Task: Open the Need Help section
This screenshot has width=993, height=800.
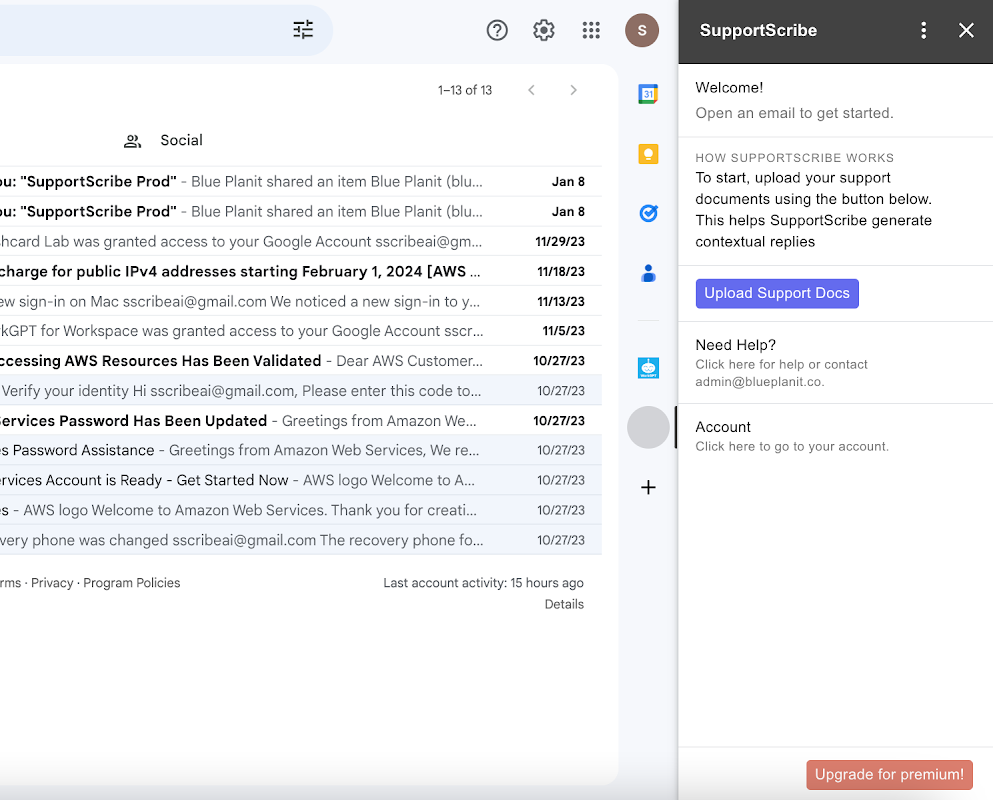Action: coord(835,363)
